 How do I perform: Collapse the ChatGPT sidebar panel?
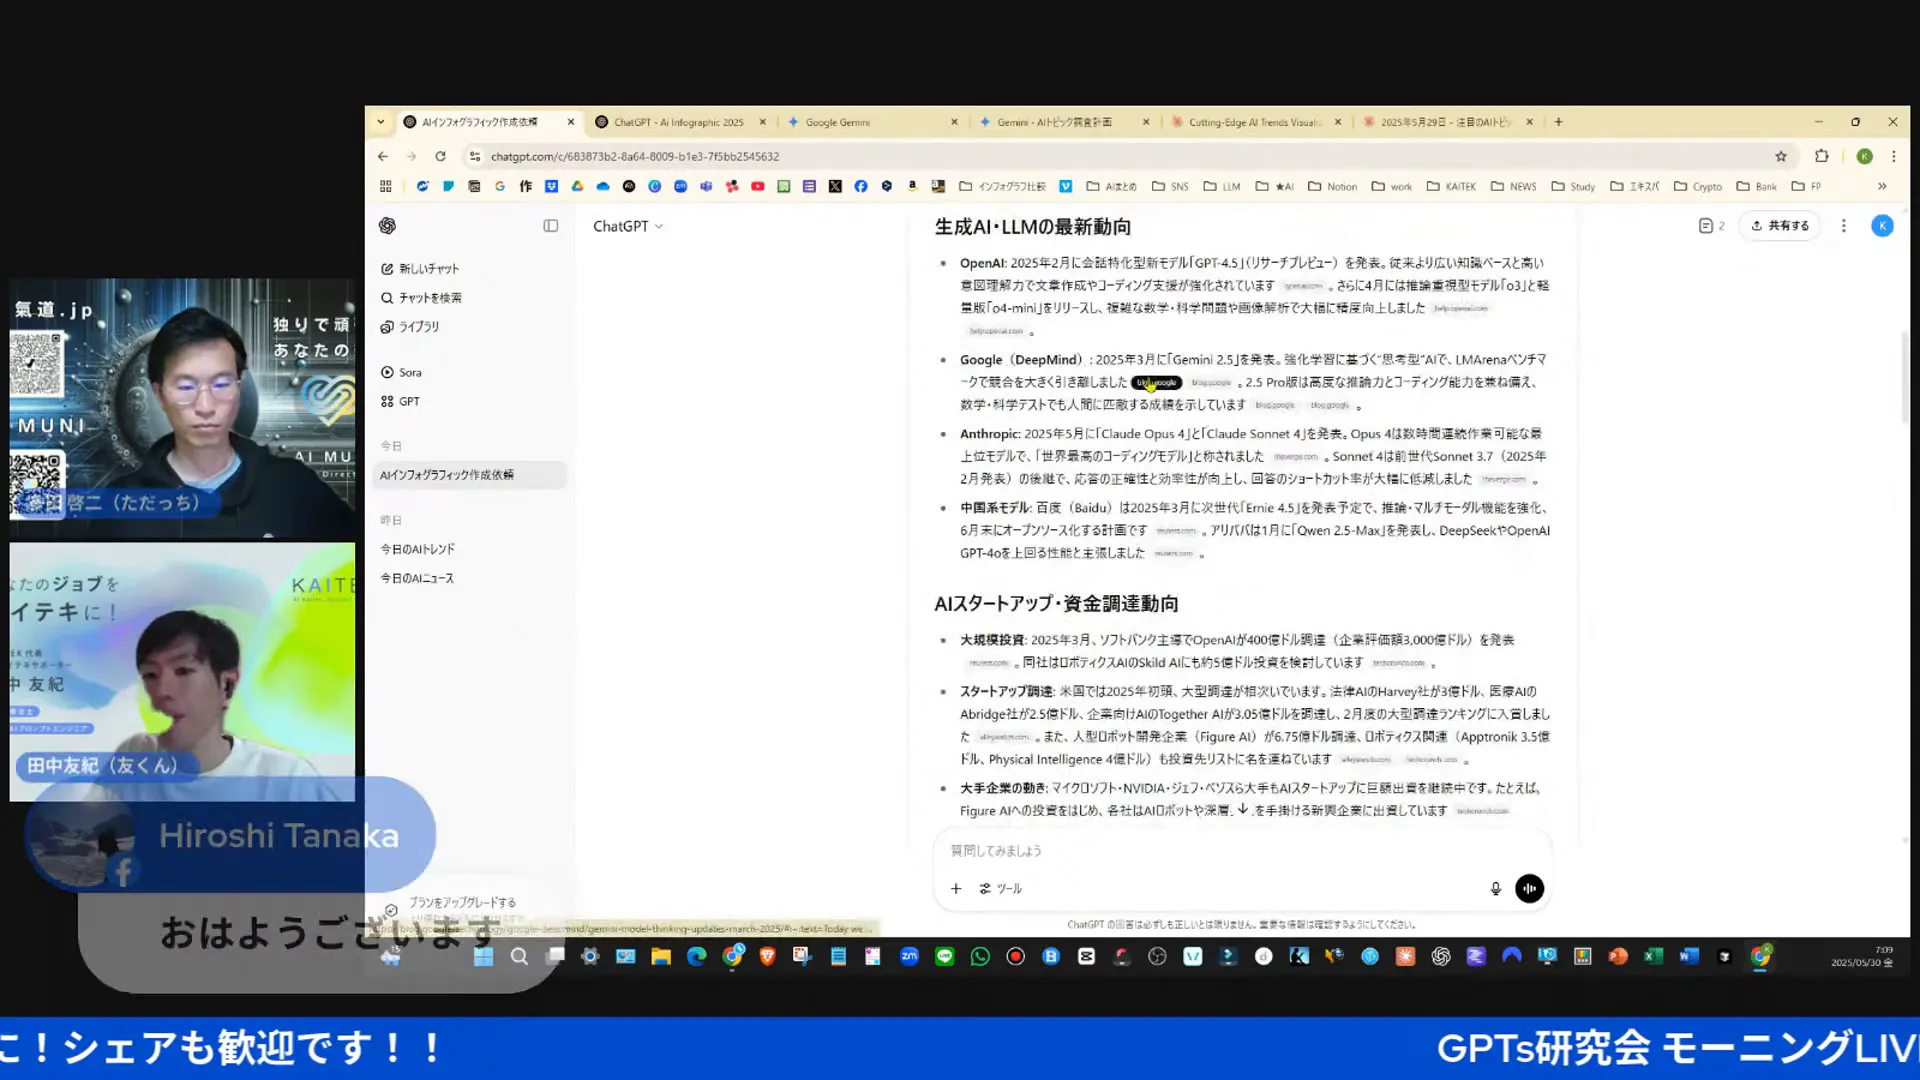550,226
